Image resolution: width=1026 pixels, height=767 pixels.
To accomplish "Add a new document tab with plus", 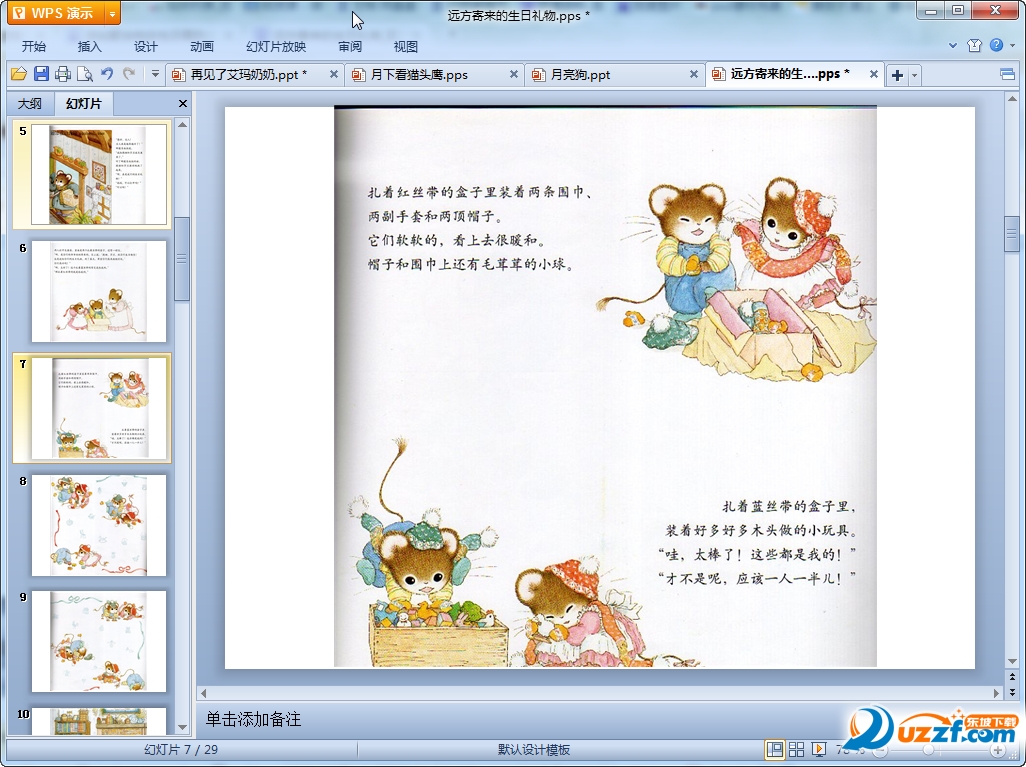I will point(897,75).
